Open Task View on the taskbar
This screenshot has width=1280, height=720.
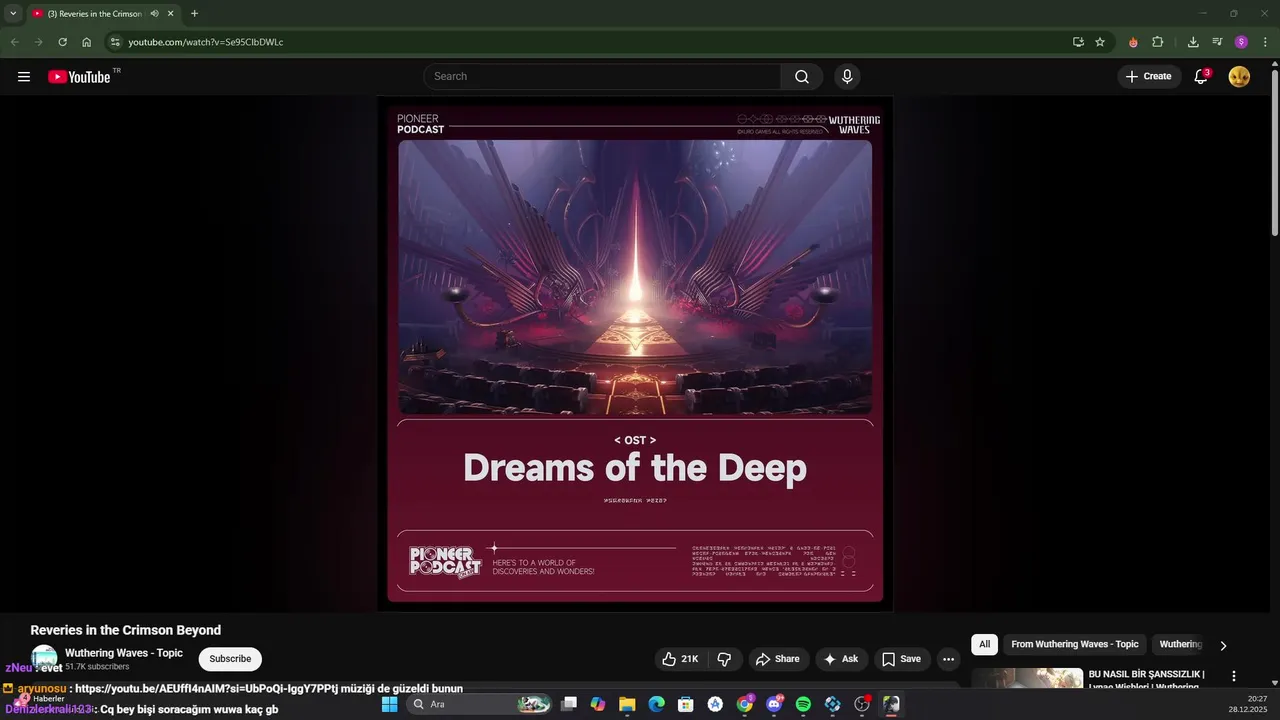(x=569, y=704)
